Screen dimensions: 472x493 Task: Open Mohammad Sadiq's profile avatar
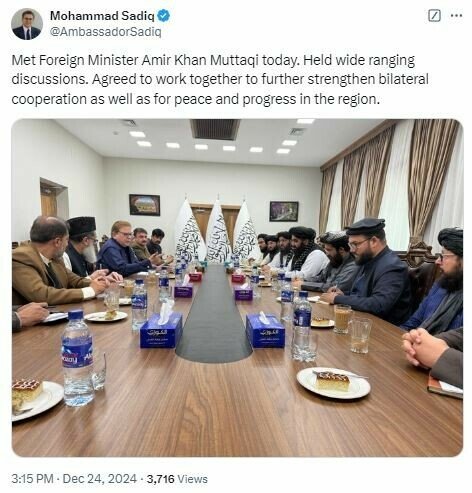[27, 24]
